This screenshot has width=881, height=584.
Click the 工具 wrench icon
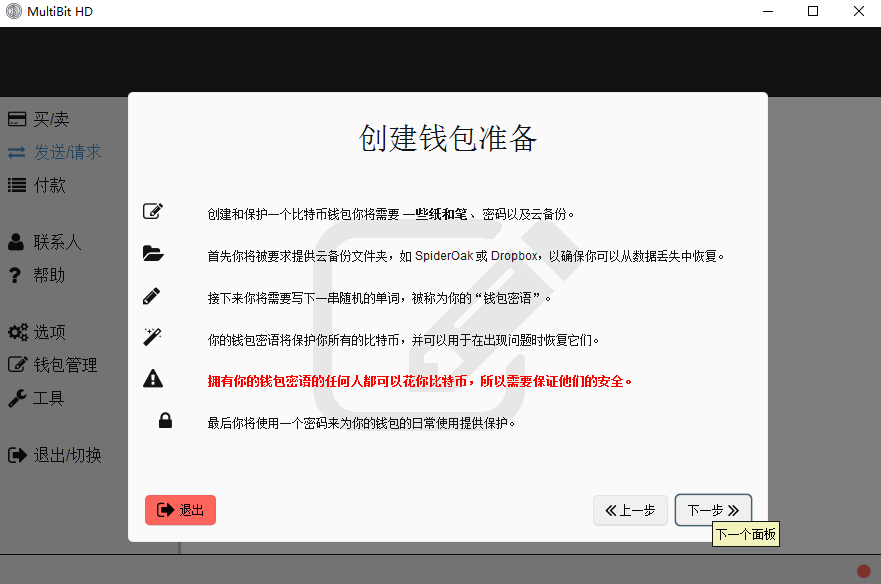16,397
